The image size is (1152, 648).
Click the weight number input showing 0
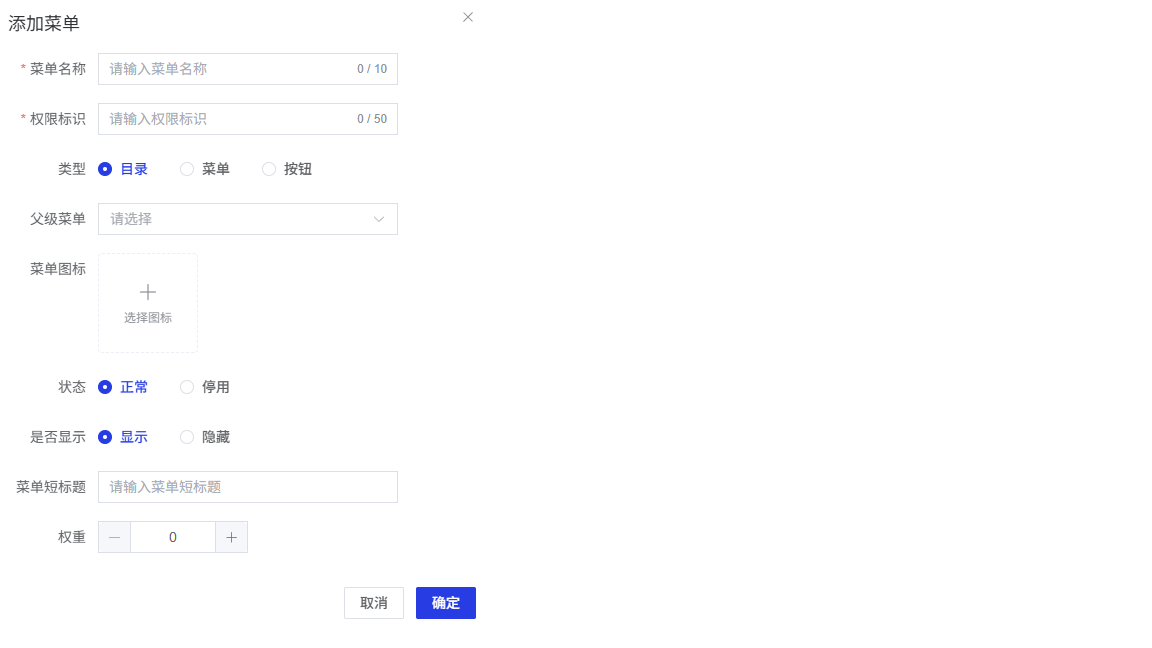pyautogui.click(x=173, y=537)
